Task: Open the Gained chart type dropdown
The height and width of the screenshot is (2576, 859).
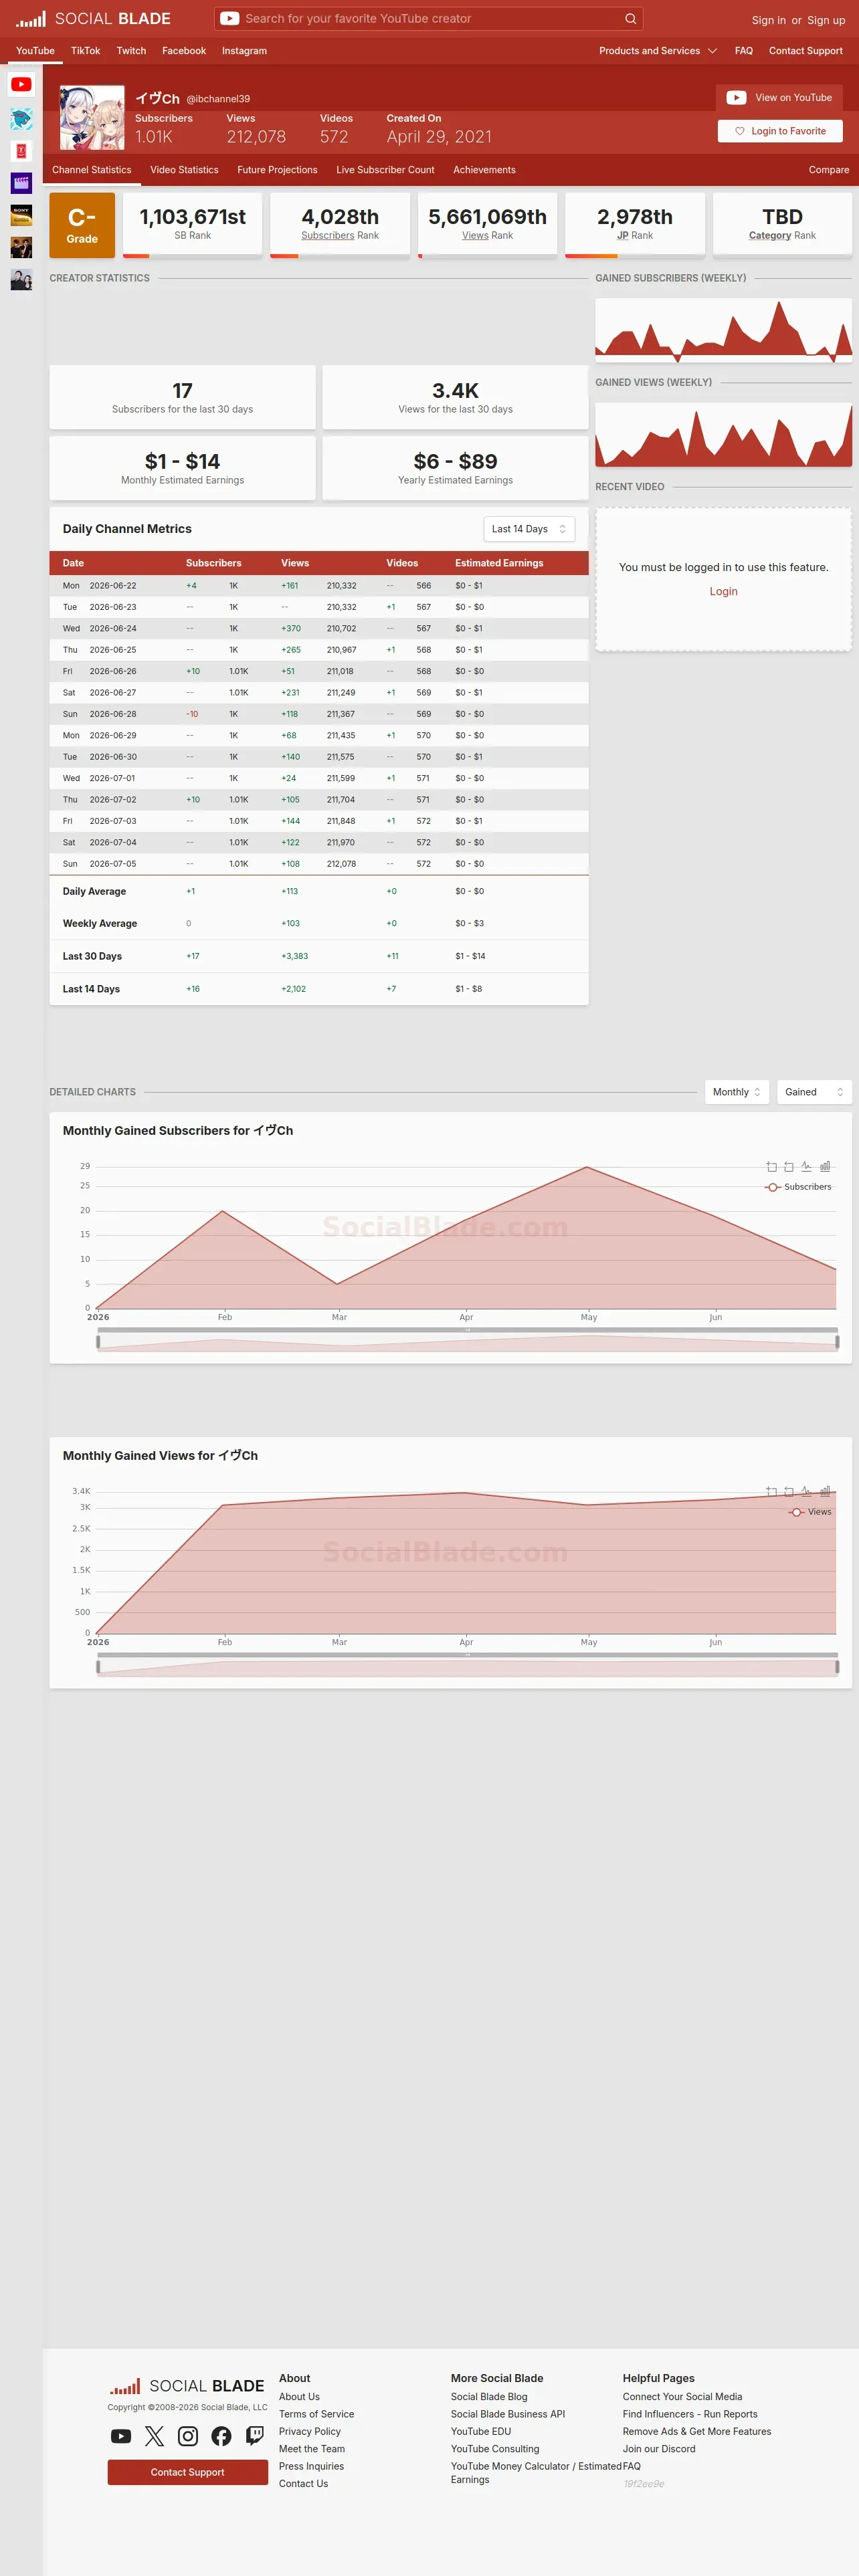Action: 814,1092
